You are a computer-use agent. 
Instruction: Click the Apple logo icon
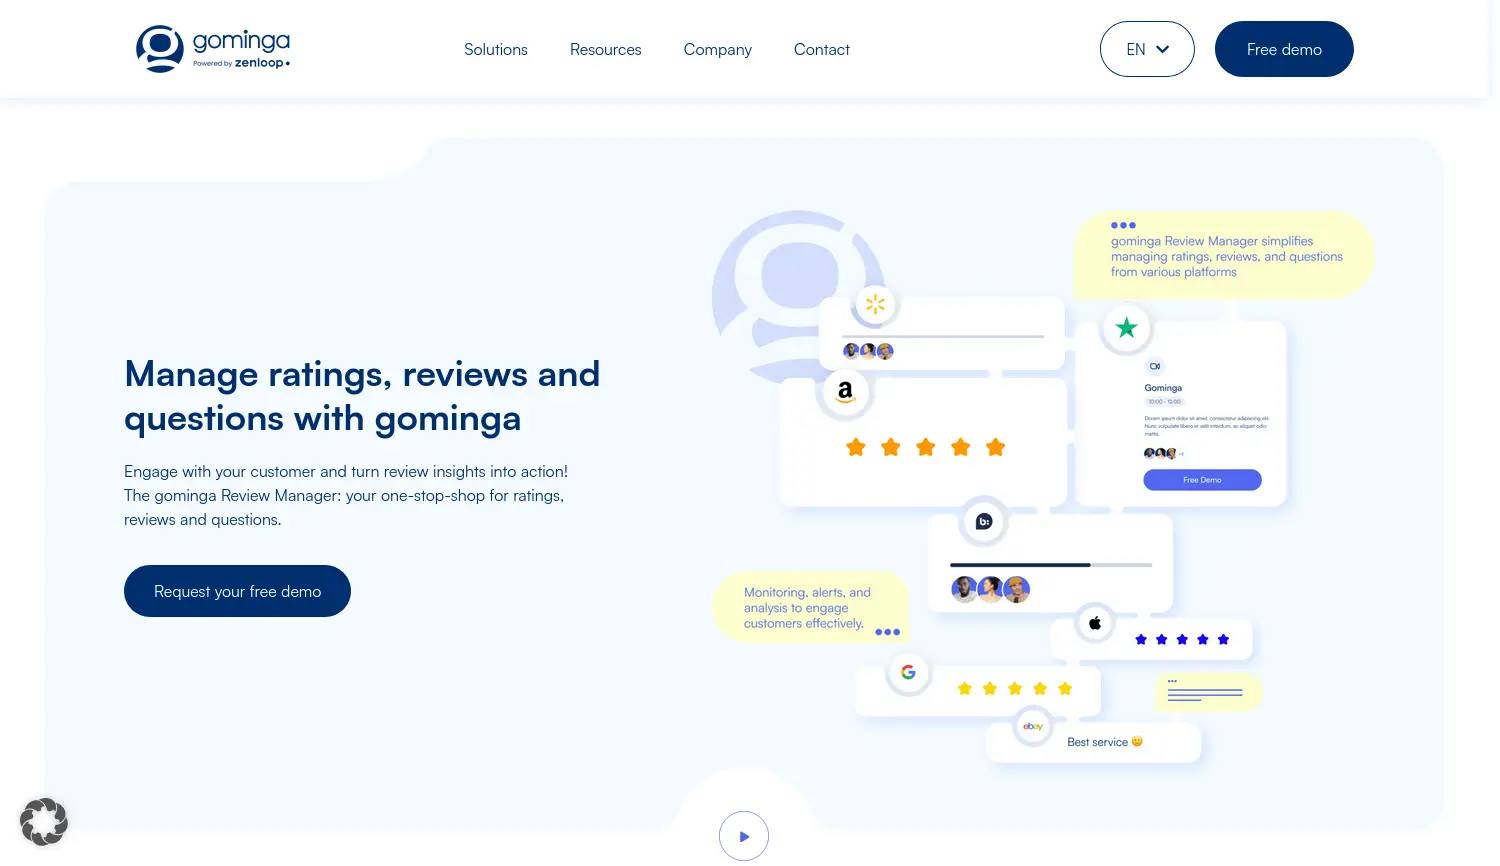1095,623
